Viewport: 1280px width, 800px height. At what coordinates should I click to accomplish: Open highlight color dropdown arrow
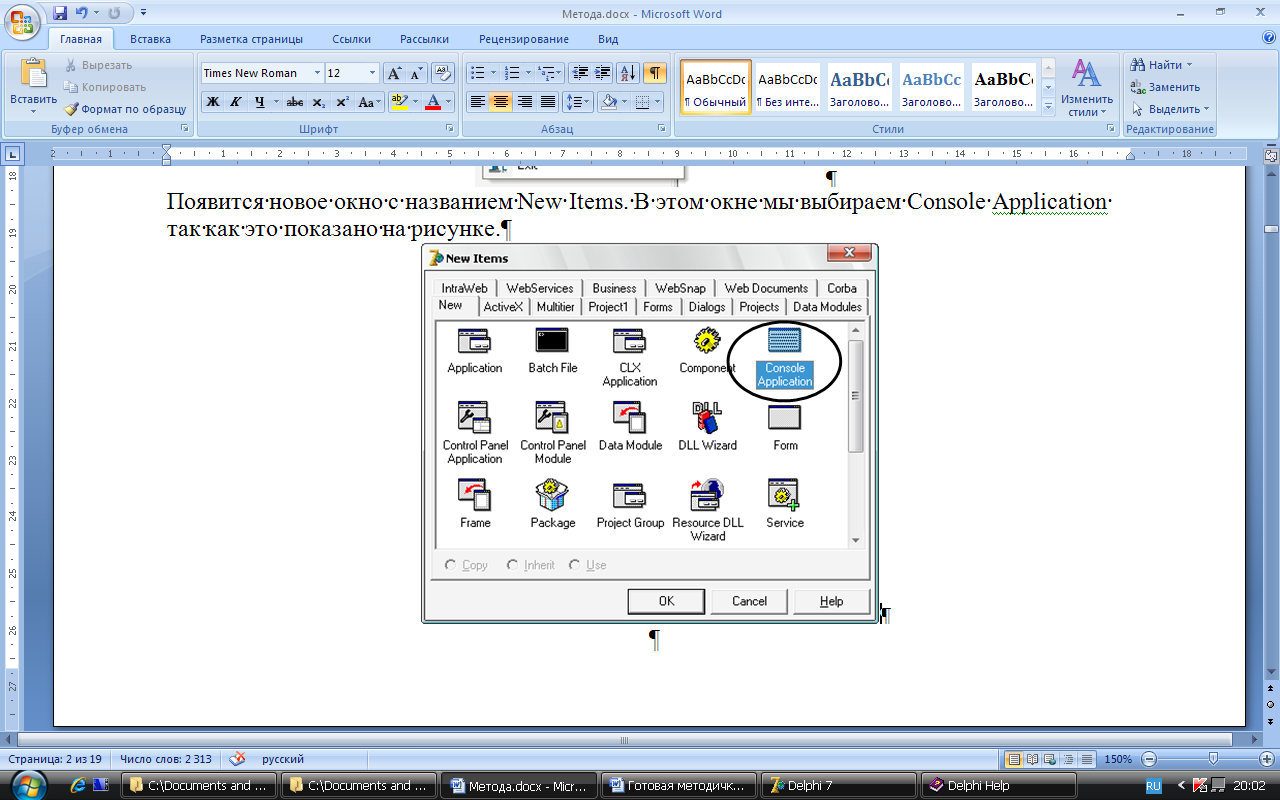(x=415, y=102)
